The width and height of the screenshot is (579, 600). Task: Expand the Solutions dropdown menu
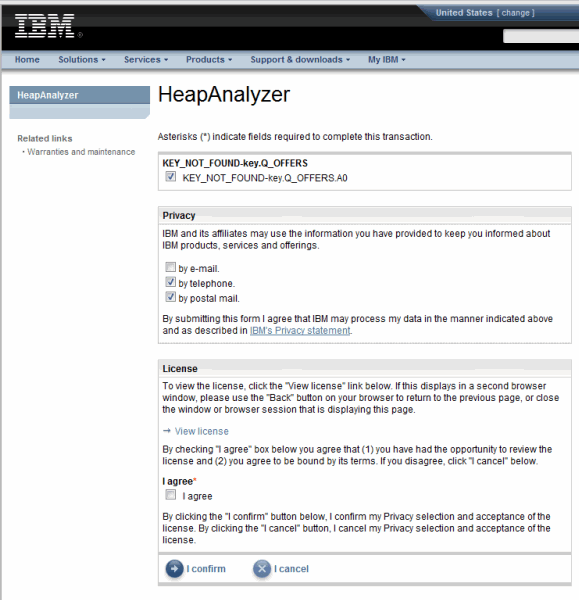coord(82,60)
